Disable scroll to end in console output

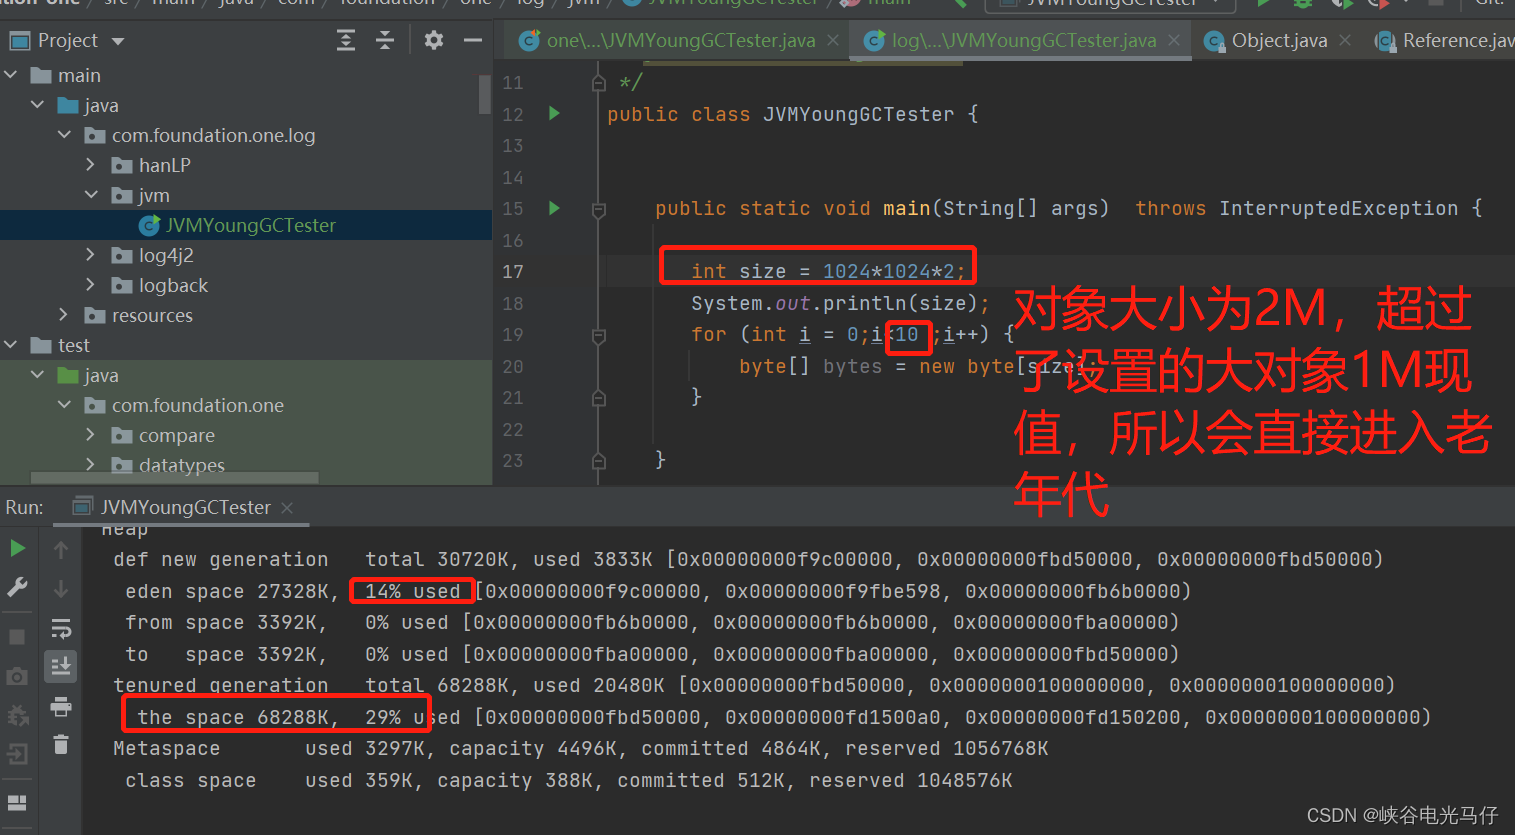pyautogui.click(x=60, y=666)
